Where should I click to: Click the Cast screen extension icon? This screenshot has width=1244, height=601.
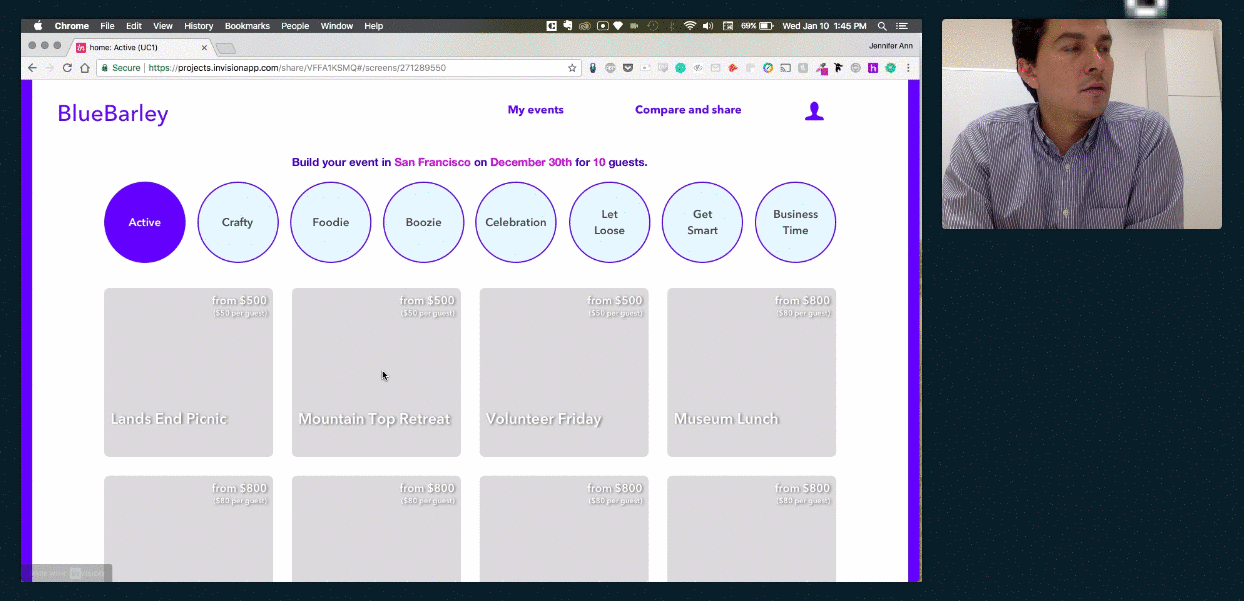pos(785,68)
